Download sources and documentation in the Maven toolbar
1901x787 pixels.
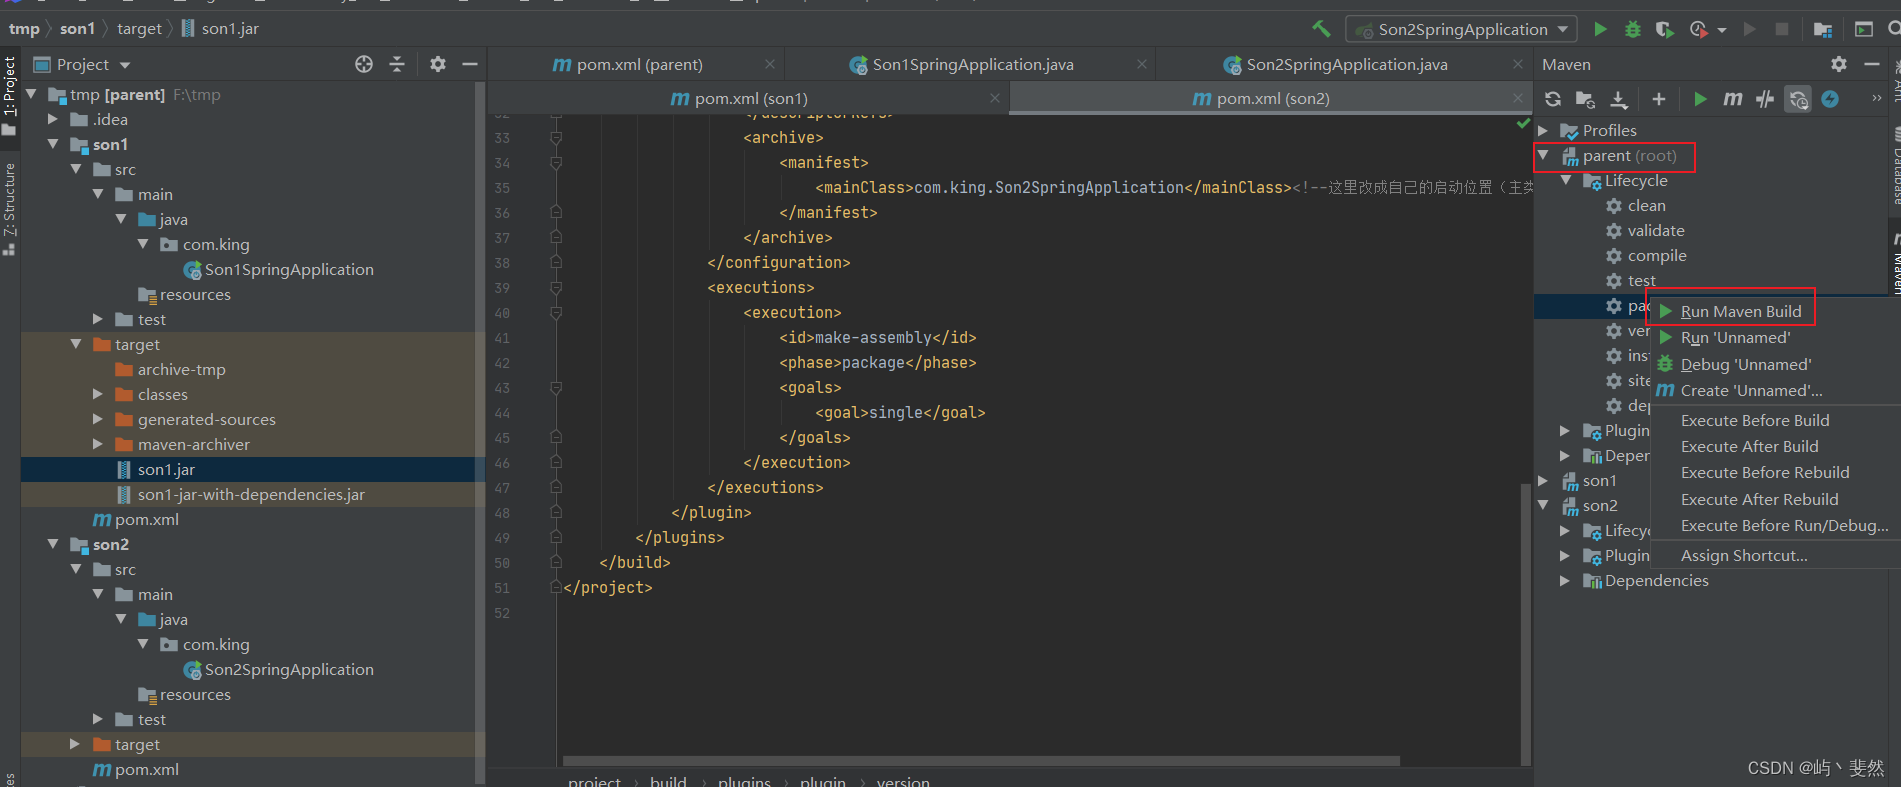tap(1619, 99)
